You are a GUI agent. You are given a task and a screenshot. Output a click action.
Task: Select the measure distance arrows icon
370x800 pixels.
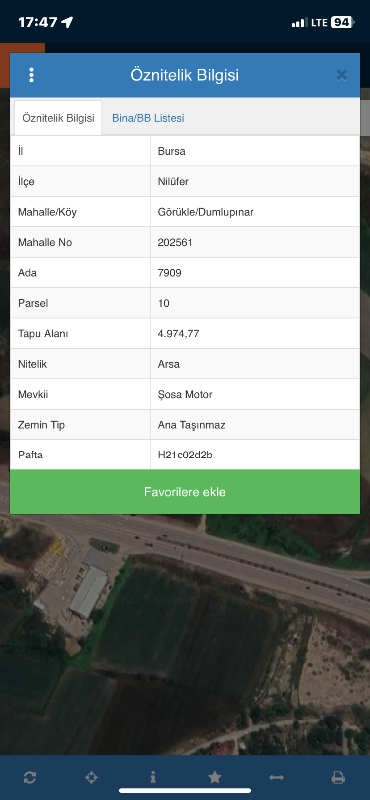click(277, 778)
